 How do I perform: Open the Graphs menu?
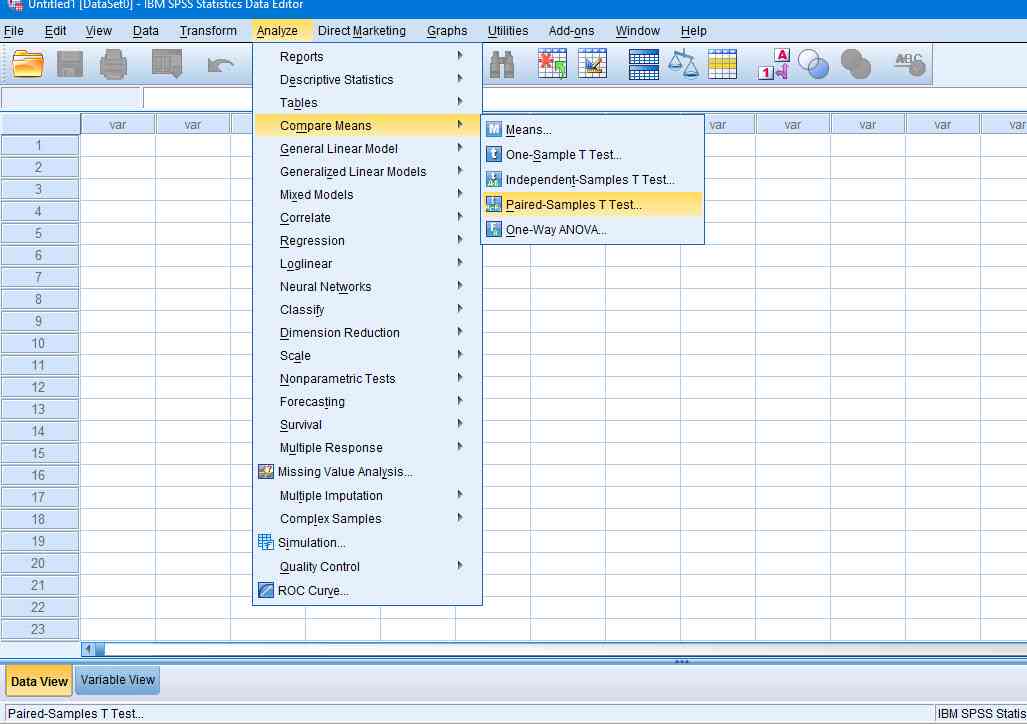click(x=447, y=31)
